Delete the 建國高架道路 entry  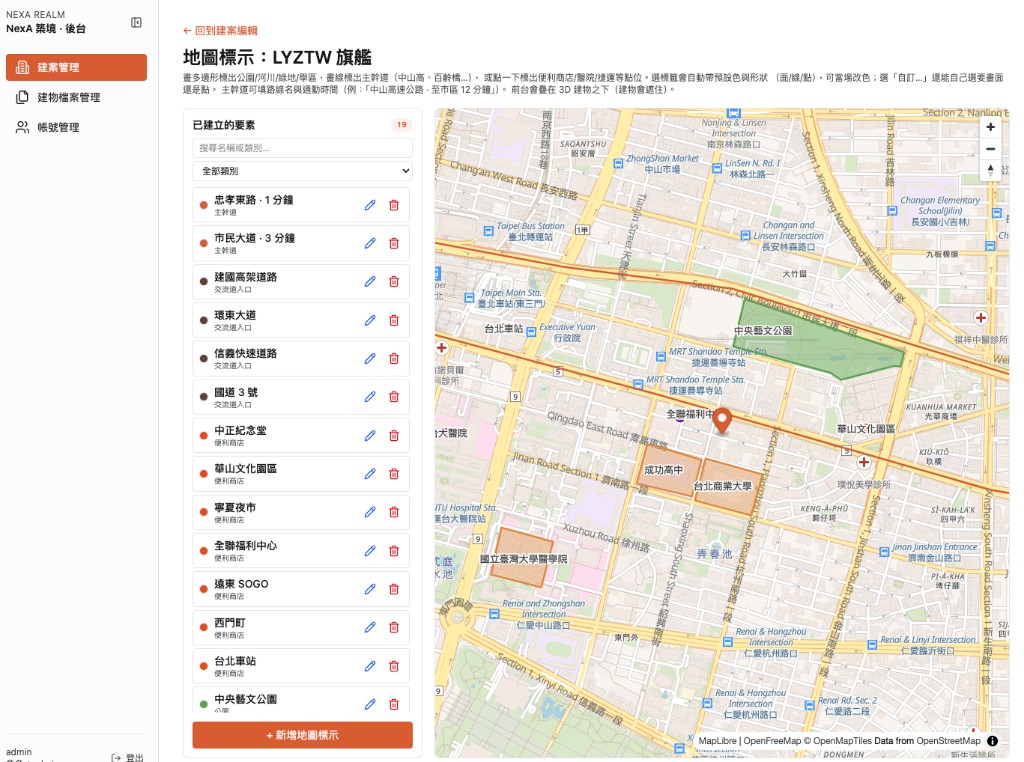394,281
